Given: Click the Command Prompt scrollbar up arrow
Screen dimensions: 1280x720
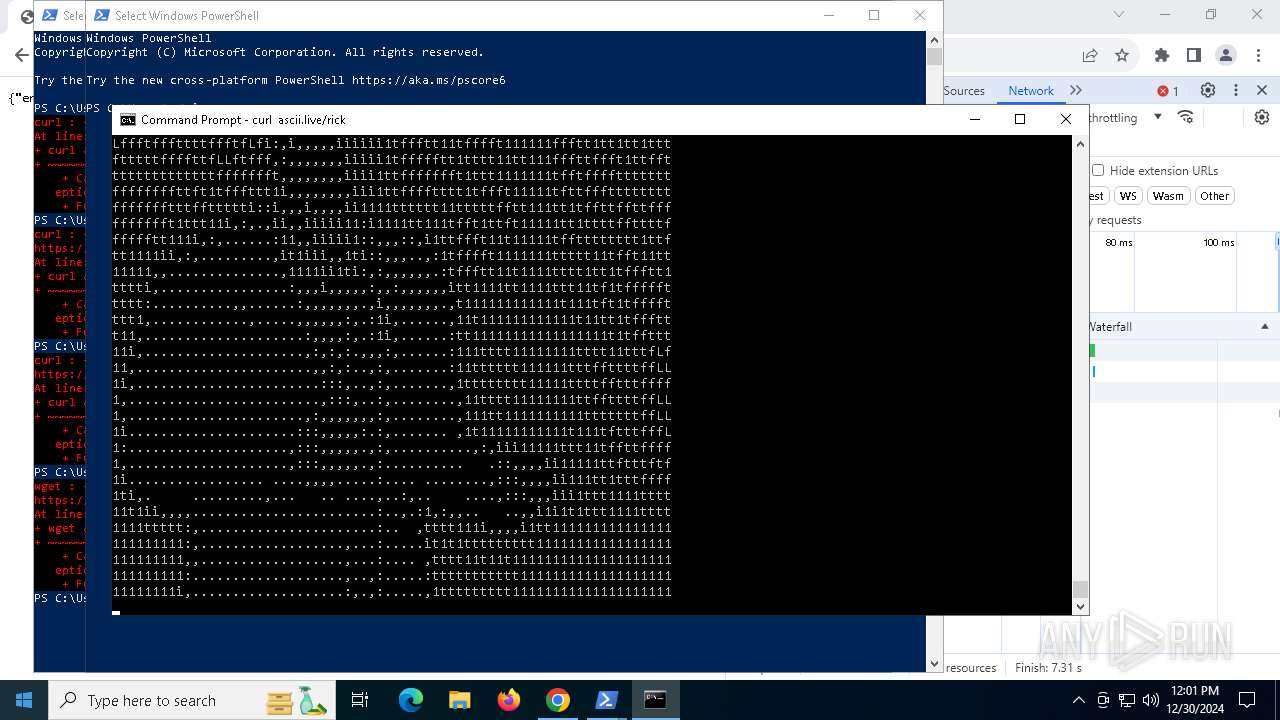Looking at the screenshot, I should tap(1080, 144).
